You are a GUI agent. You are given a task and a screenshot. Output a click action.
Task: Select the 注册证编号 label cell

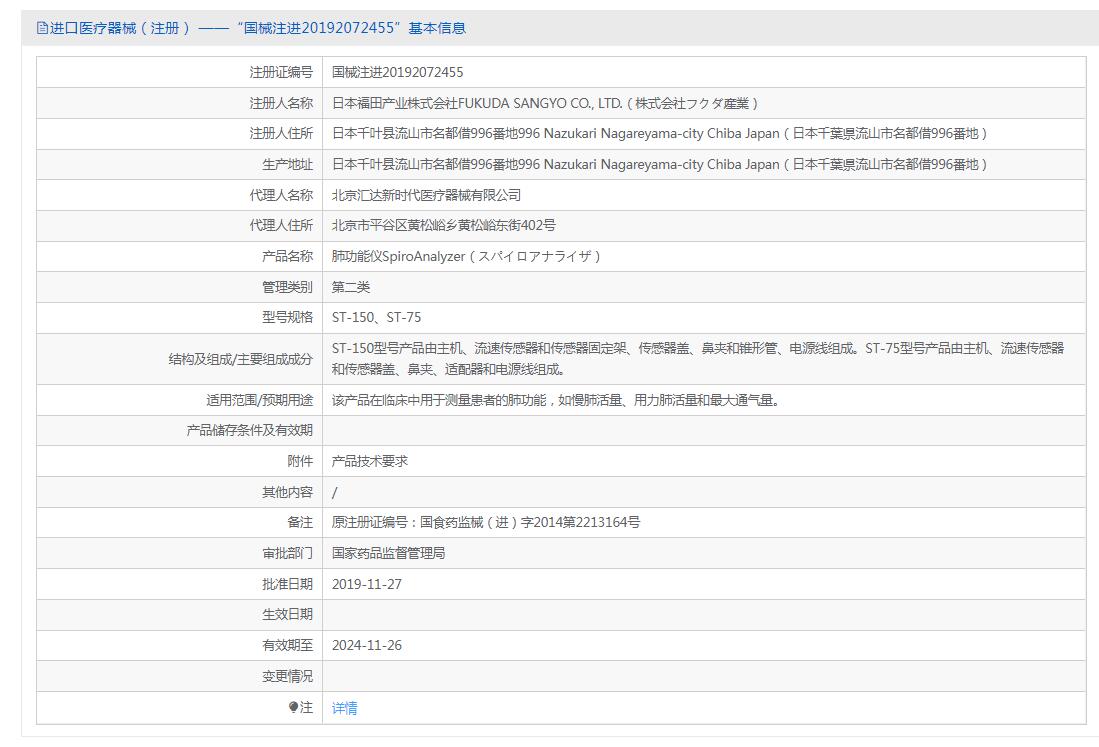pyautogui.click(x=281, y=72)
